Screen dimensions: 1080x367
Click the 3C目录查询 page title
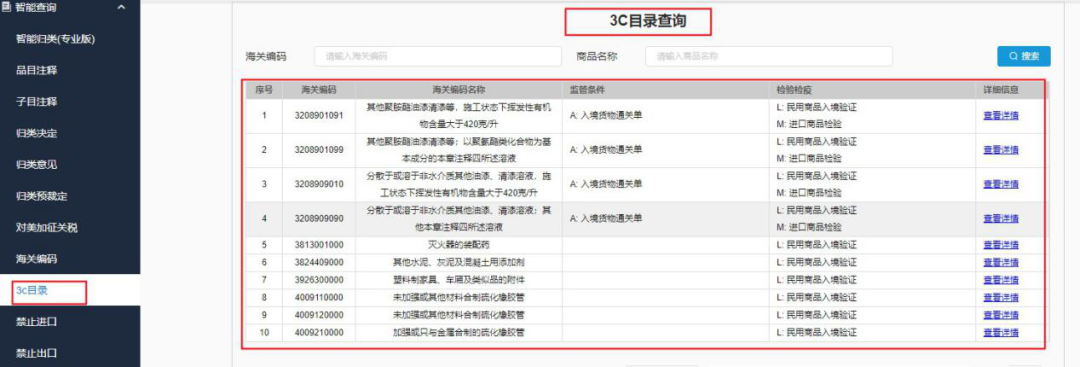(x=647, y=21)
